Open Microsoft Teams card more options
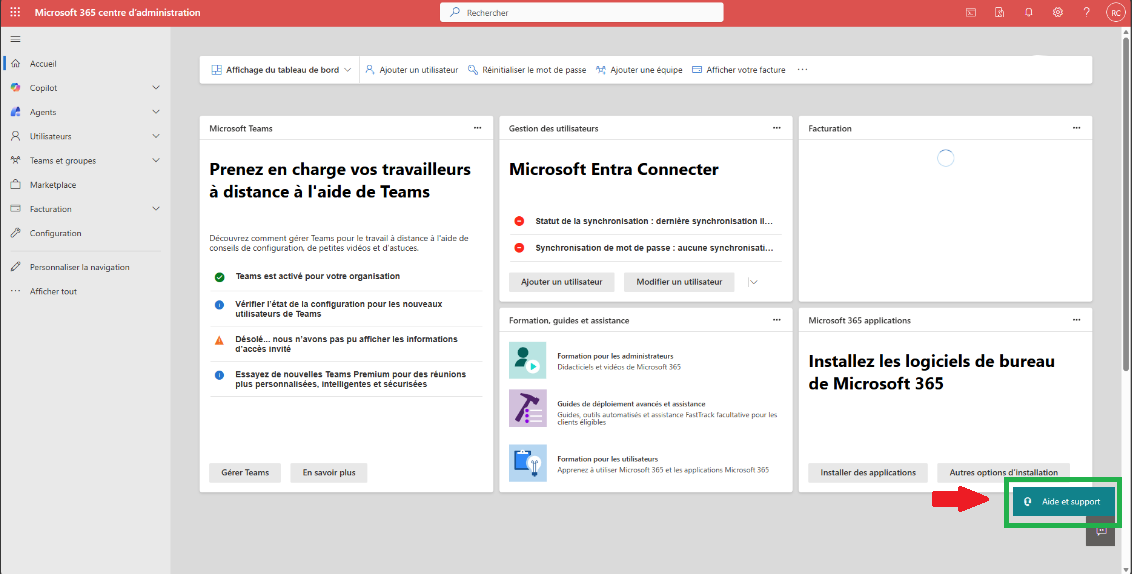Image resolution: width=1132 pixels, height=574 pixels. pos(477,128)
